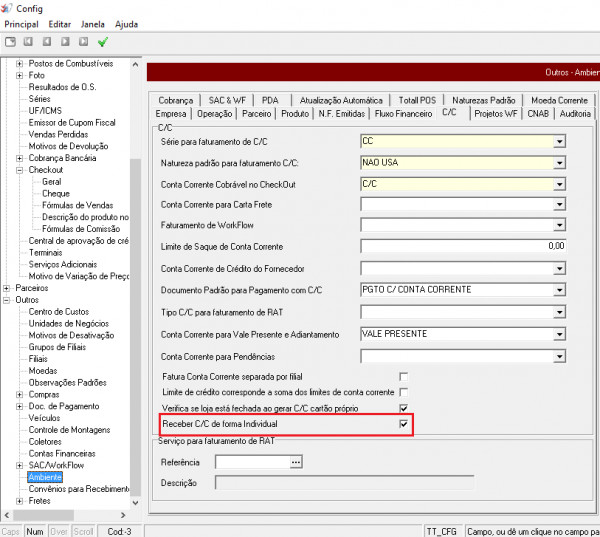This screenshot has width=600, height=537.
Task: Open the Referência lookup ellipsis button
Action: [295, 463]
